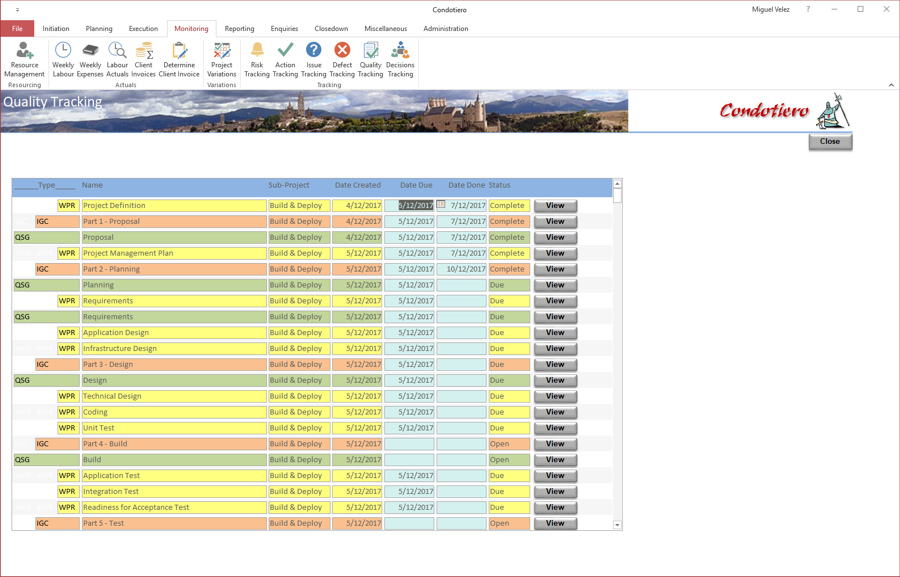900x577 pixels.
Task: Open date picker beside Project Definition due date
Action: (441, 204)
